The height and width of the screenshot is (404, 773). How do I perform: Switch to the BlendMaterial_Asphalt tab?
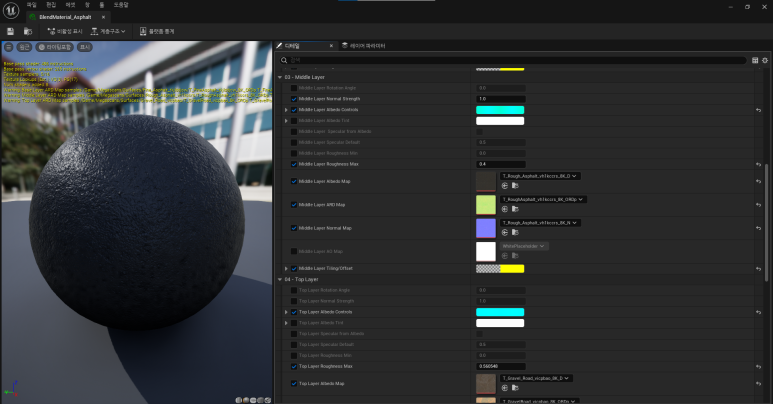coord(66,17)
